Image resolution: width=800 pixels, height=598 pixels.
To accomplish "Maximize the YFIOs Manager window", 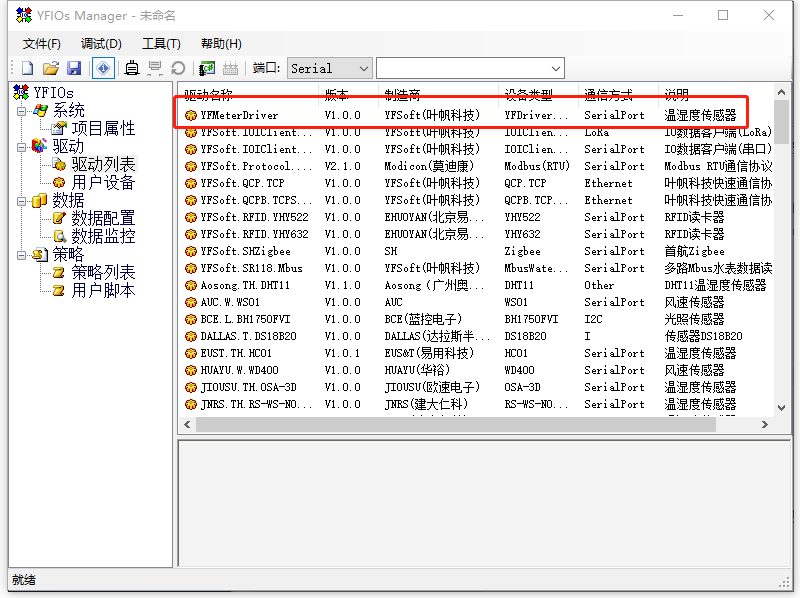I will coord(723,15).
